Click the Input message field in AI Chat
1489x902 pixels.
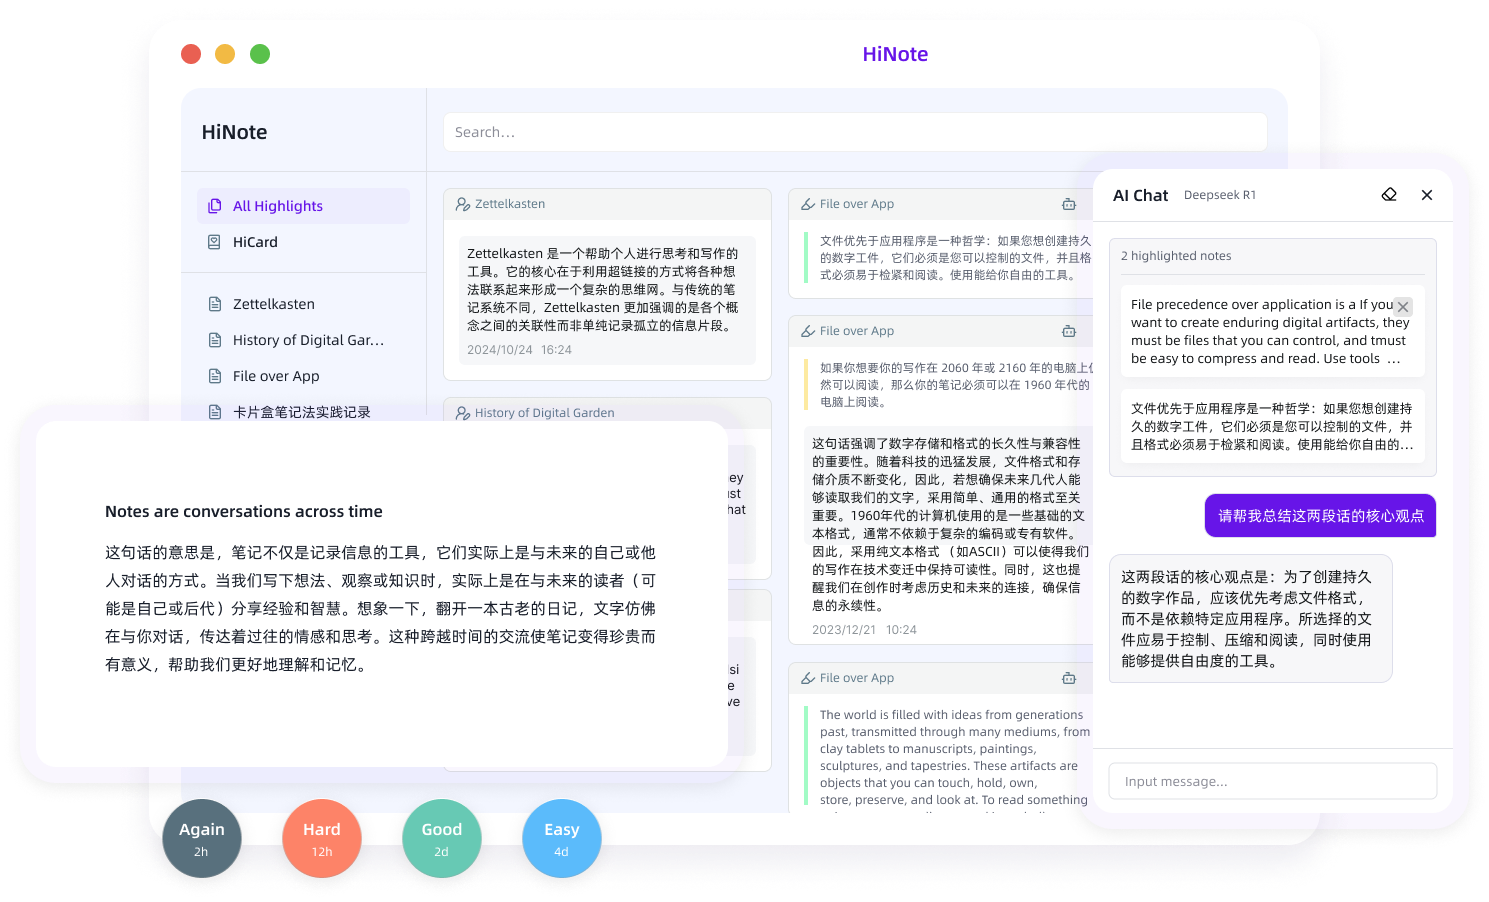[1272, 781]
